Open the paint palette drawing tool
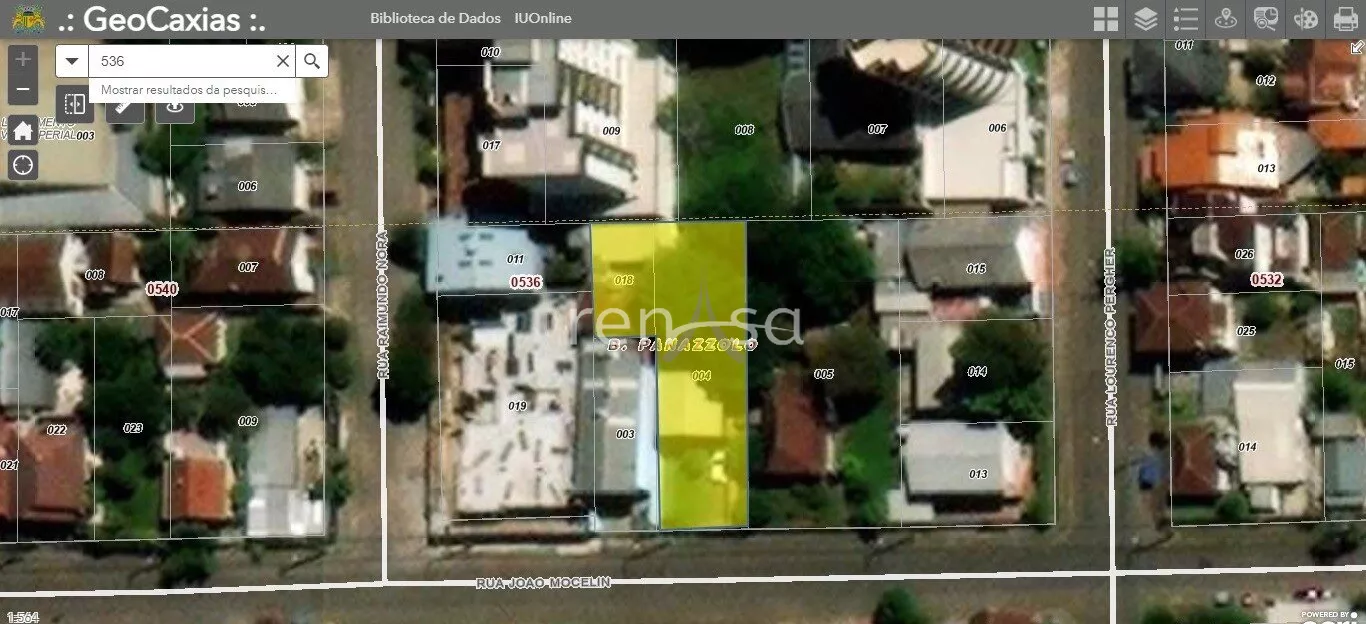The height and width of the screenshot is (624, 1366). (1305, 19)
